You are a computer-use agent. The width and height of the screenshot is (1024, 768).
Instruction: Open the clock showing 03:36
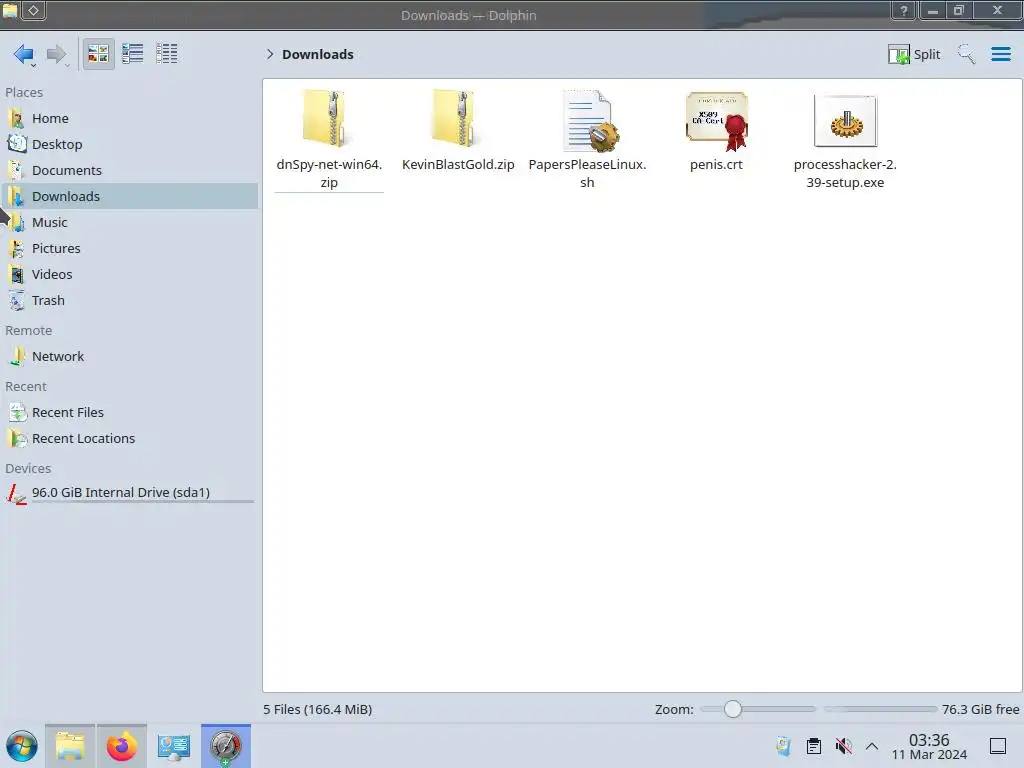point(929,746)
